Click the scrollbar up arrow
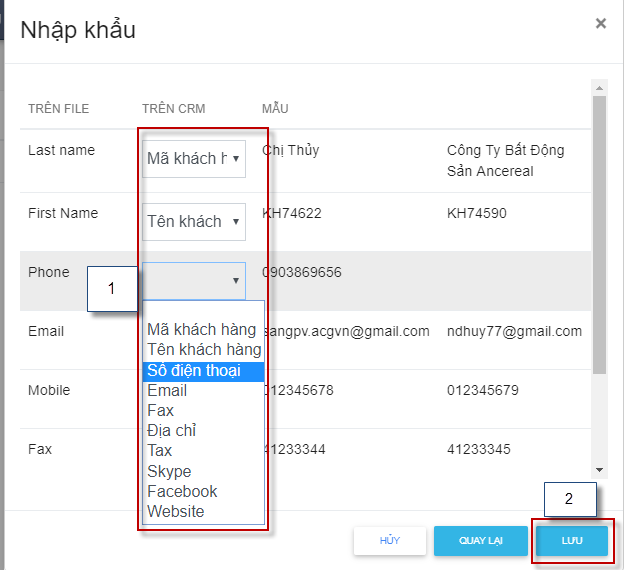This screenshot has width=624, height=570. pyautogui.click(x=599, y=88)
